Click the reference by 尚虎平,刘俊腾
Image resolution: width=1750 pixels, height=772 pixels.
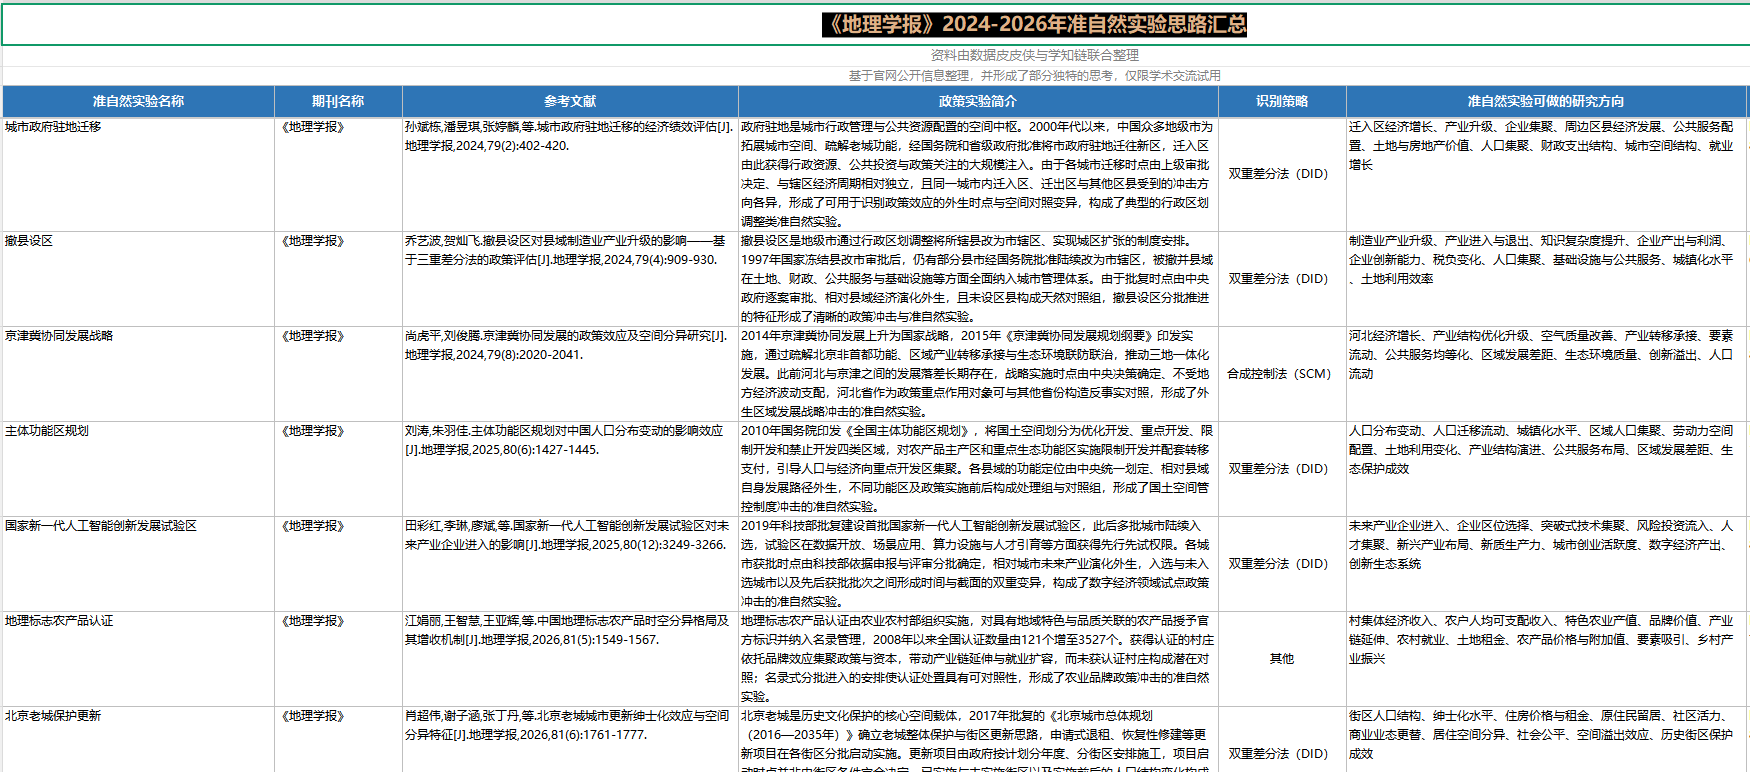(570, 374)
